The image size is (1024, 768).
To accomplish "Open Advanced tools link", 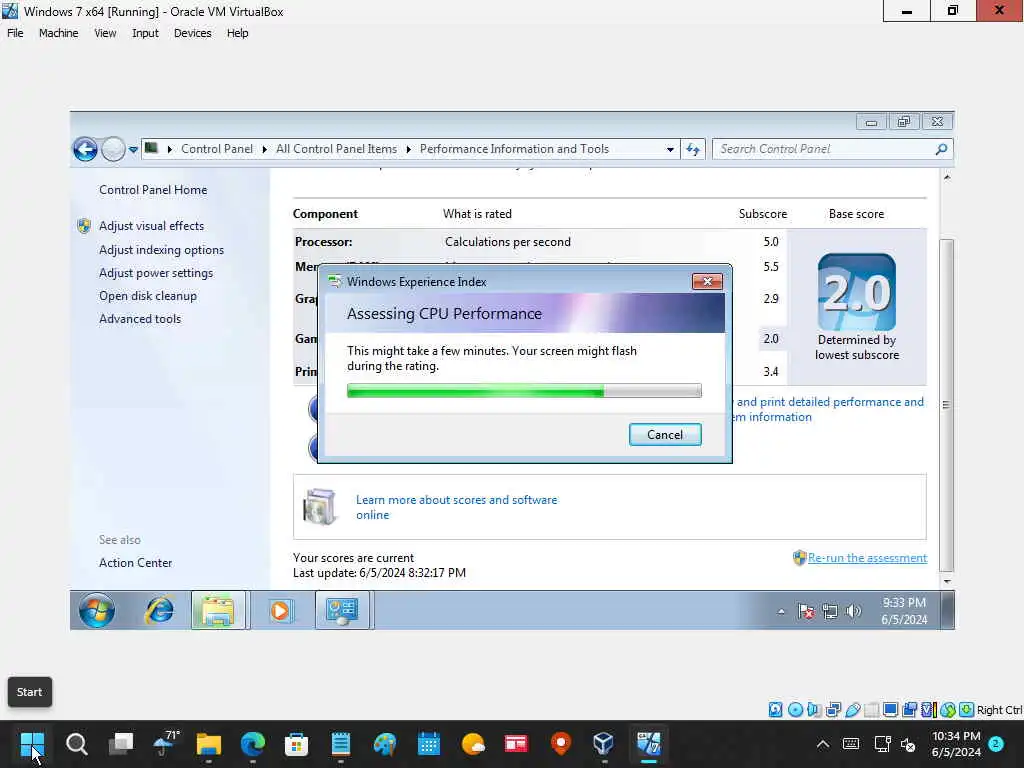I will (140, 319).
